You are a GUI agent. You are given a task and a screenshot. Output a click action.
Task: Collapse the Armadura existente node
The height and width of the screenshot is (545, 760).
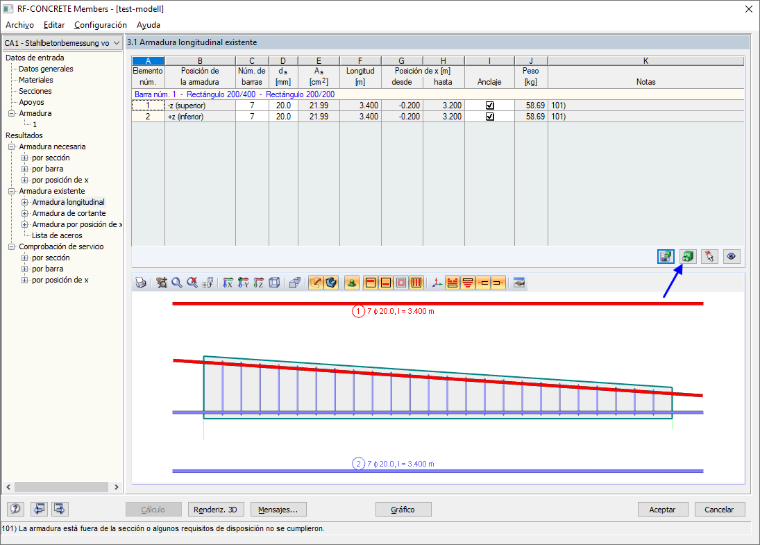11,191
